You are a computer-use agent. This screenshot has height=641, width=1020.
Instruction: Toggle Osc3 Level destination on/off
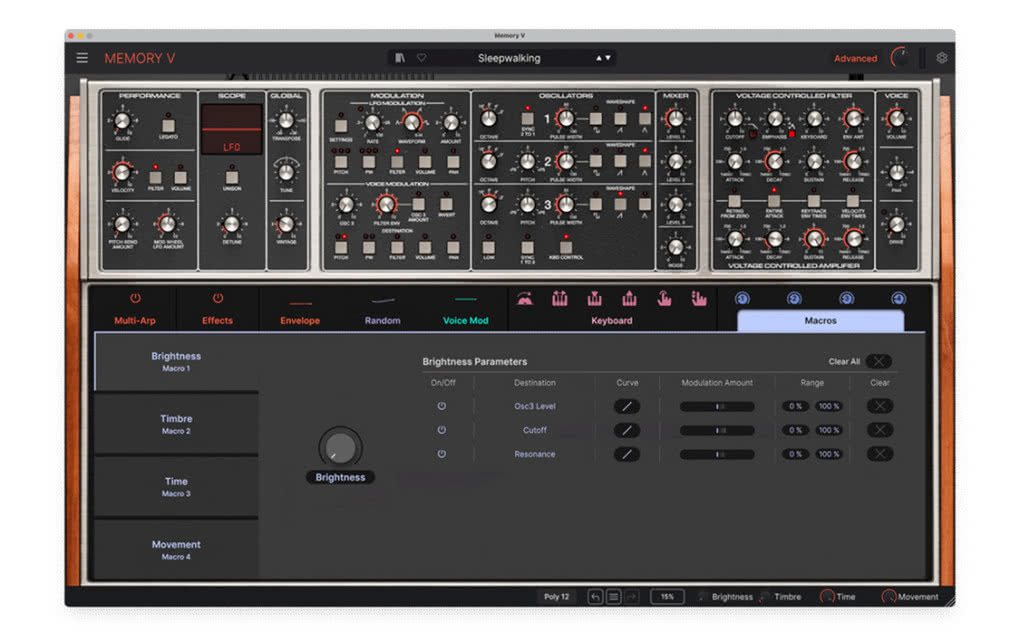(x=442, y=406)
